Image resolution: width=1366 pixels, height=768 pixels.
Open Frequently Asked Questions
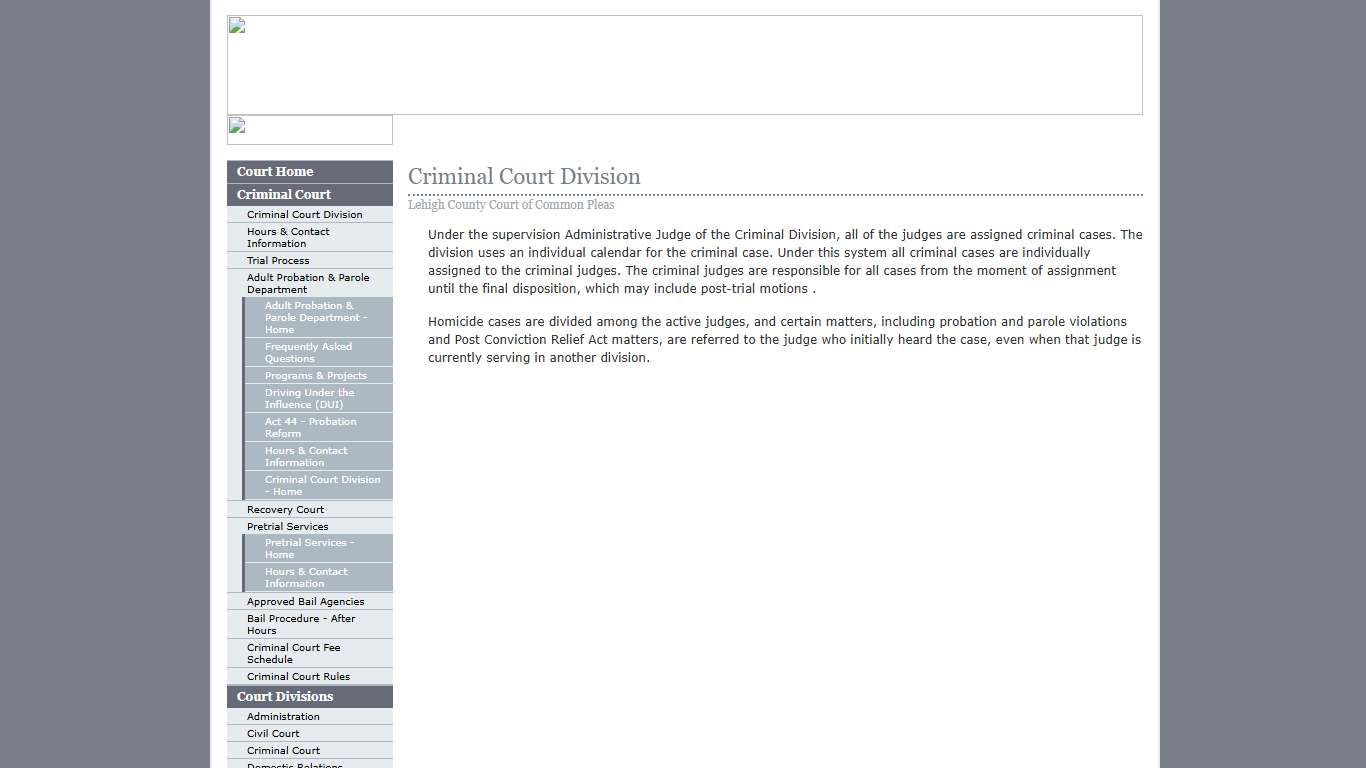[x=310, y=352]
